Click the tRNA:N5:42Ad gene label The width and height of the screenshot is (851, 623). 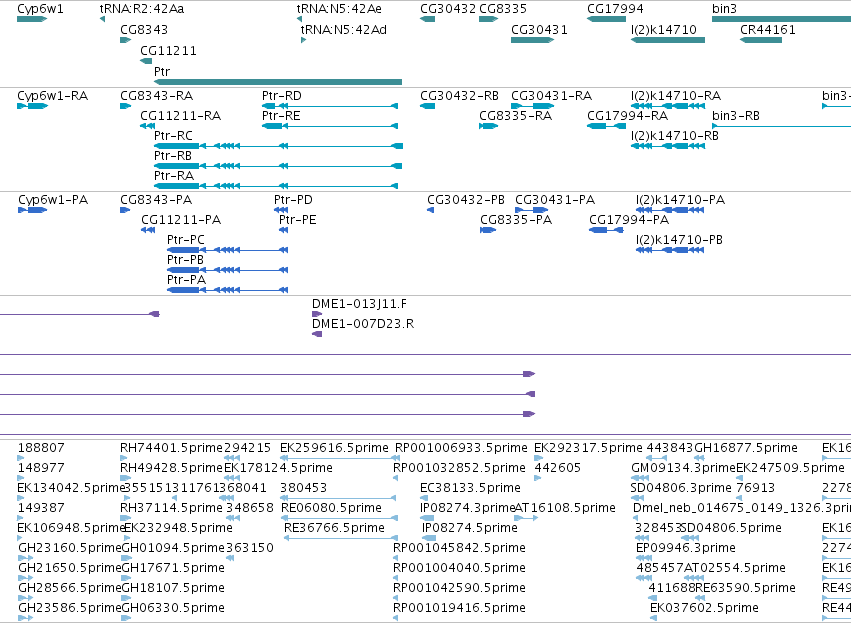tap(344, 29)
